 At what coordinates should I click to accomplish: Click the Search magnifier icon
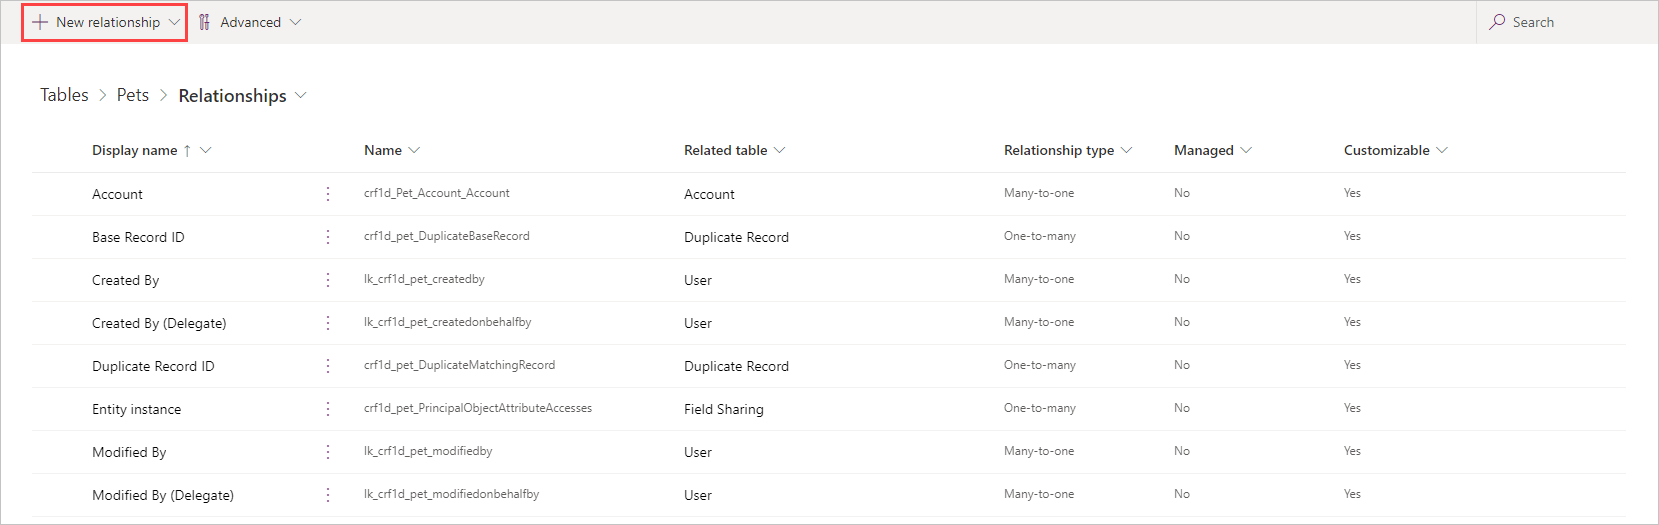click(x=1497, y=22)
